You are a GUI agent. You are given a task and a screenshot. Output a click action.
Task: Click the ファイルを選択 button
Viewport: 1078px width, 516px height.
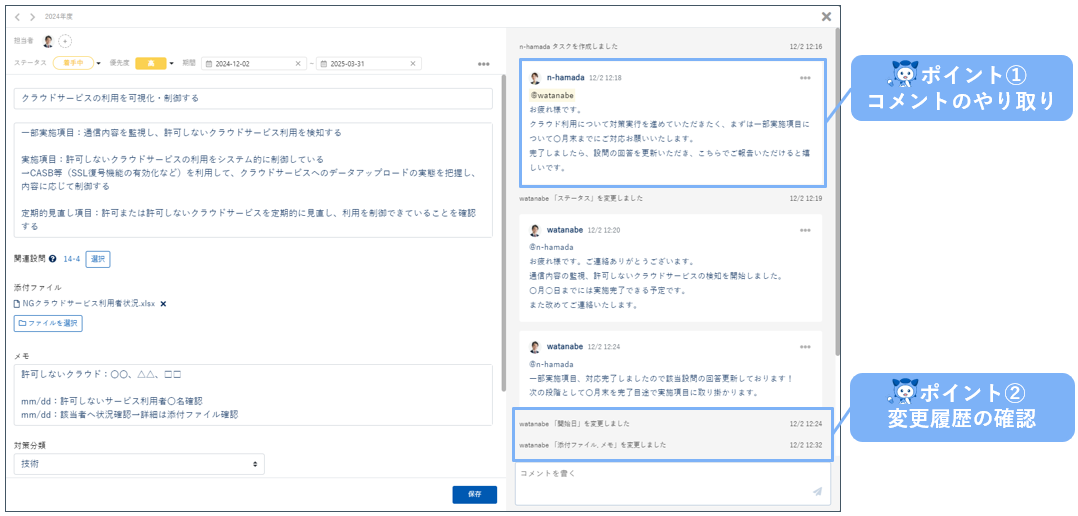[x=48, y=323]
